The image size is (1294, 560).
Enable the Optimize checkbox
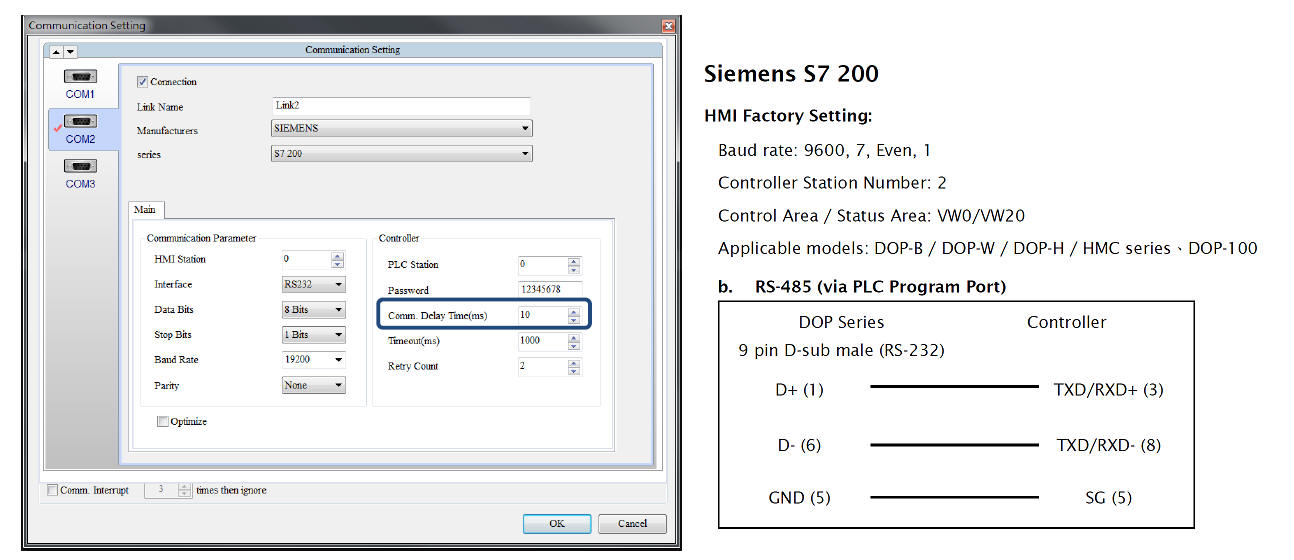(163, 422)
